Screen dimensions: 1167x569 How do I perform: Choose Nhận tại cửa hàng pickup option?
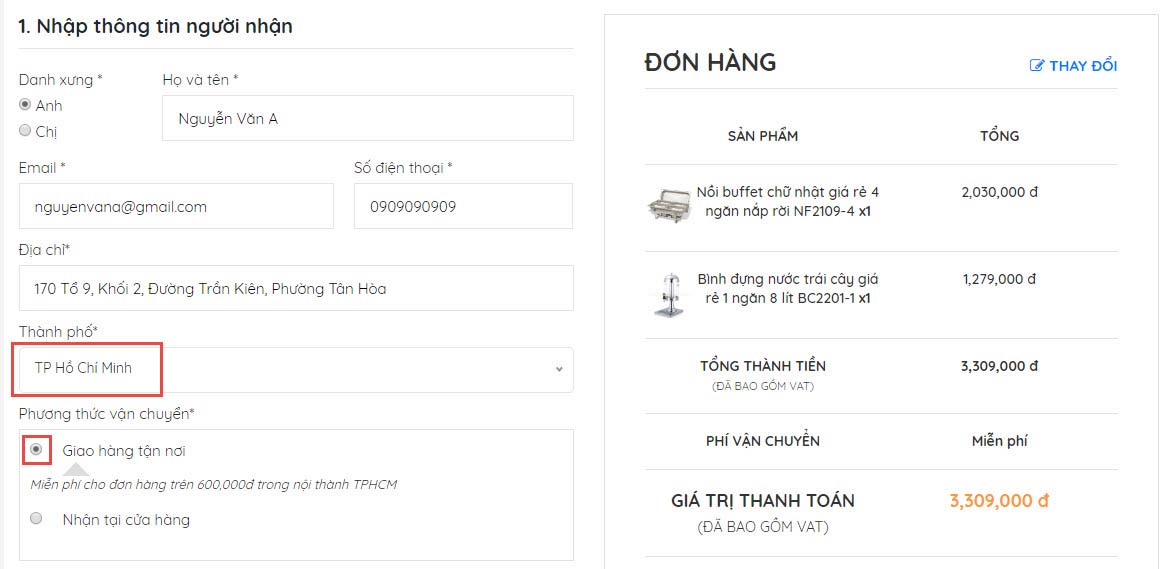click(37, 519)
